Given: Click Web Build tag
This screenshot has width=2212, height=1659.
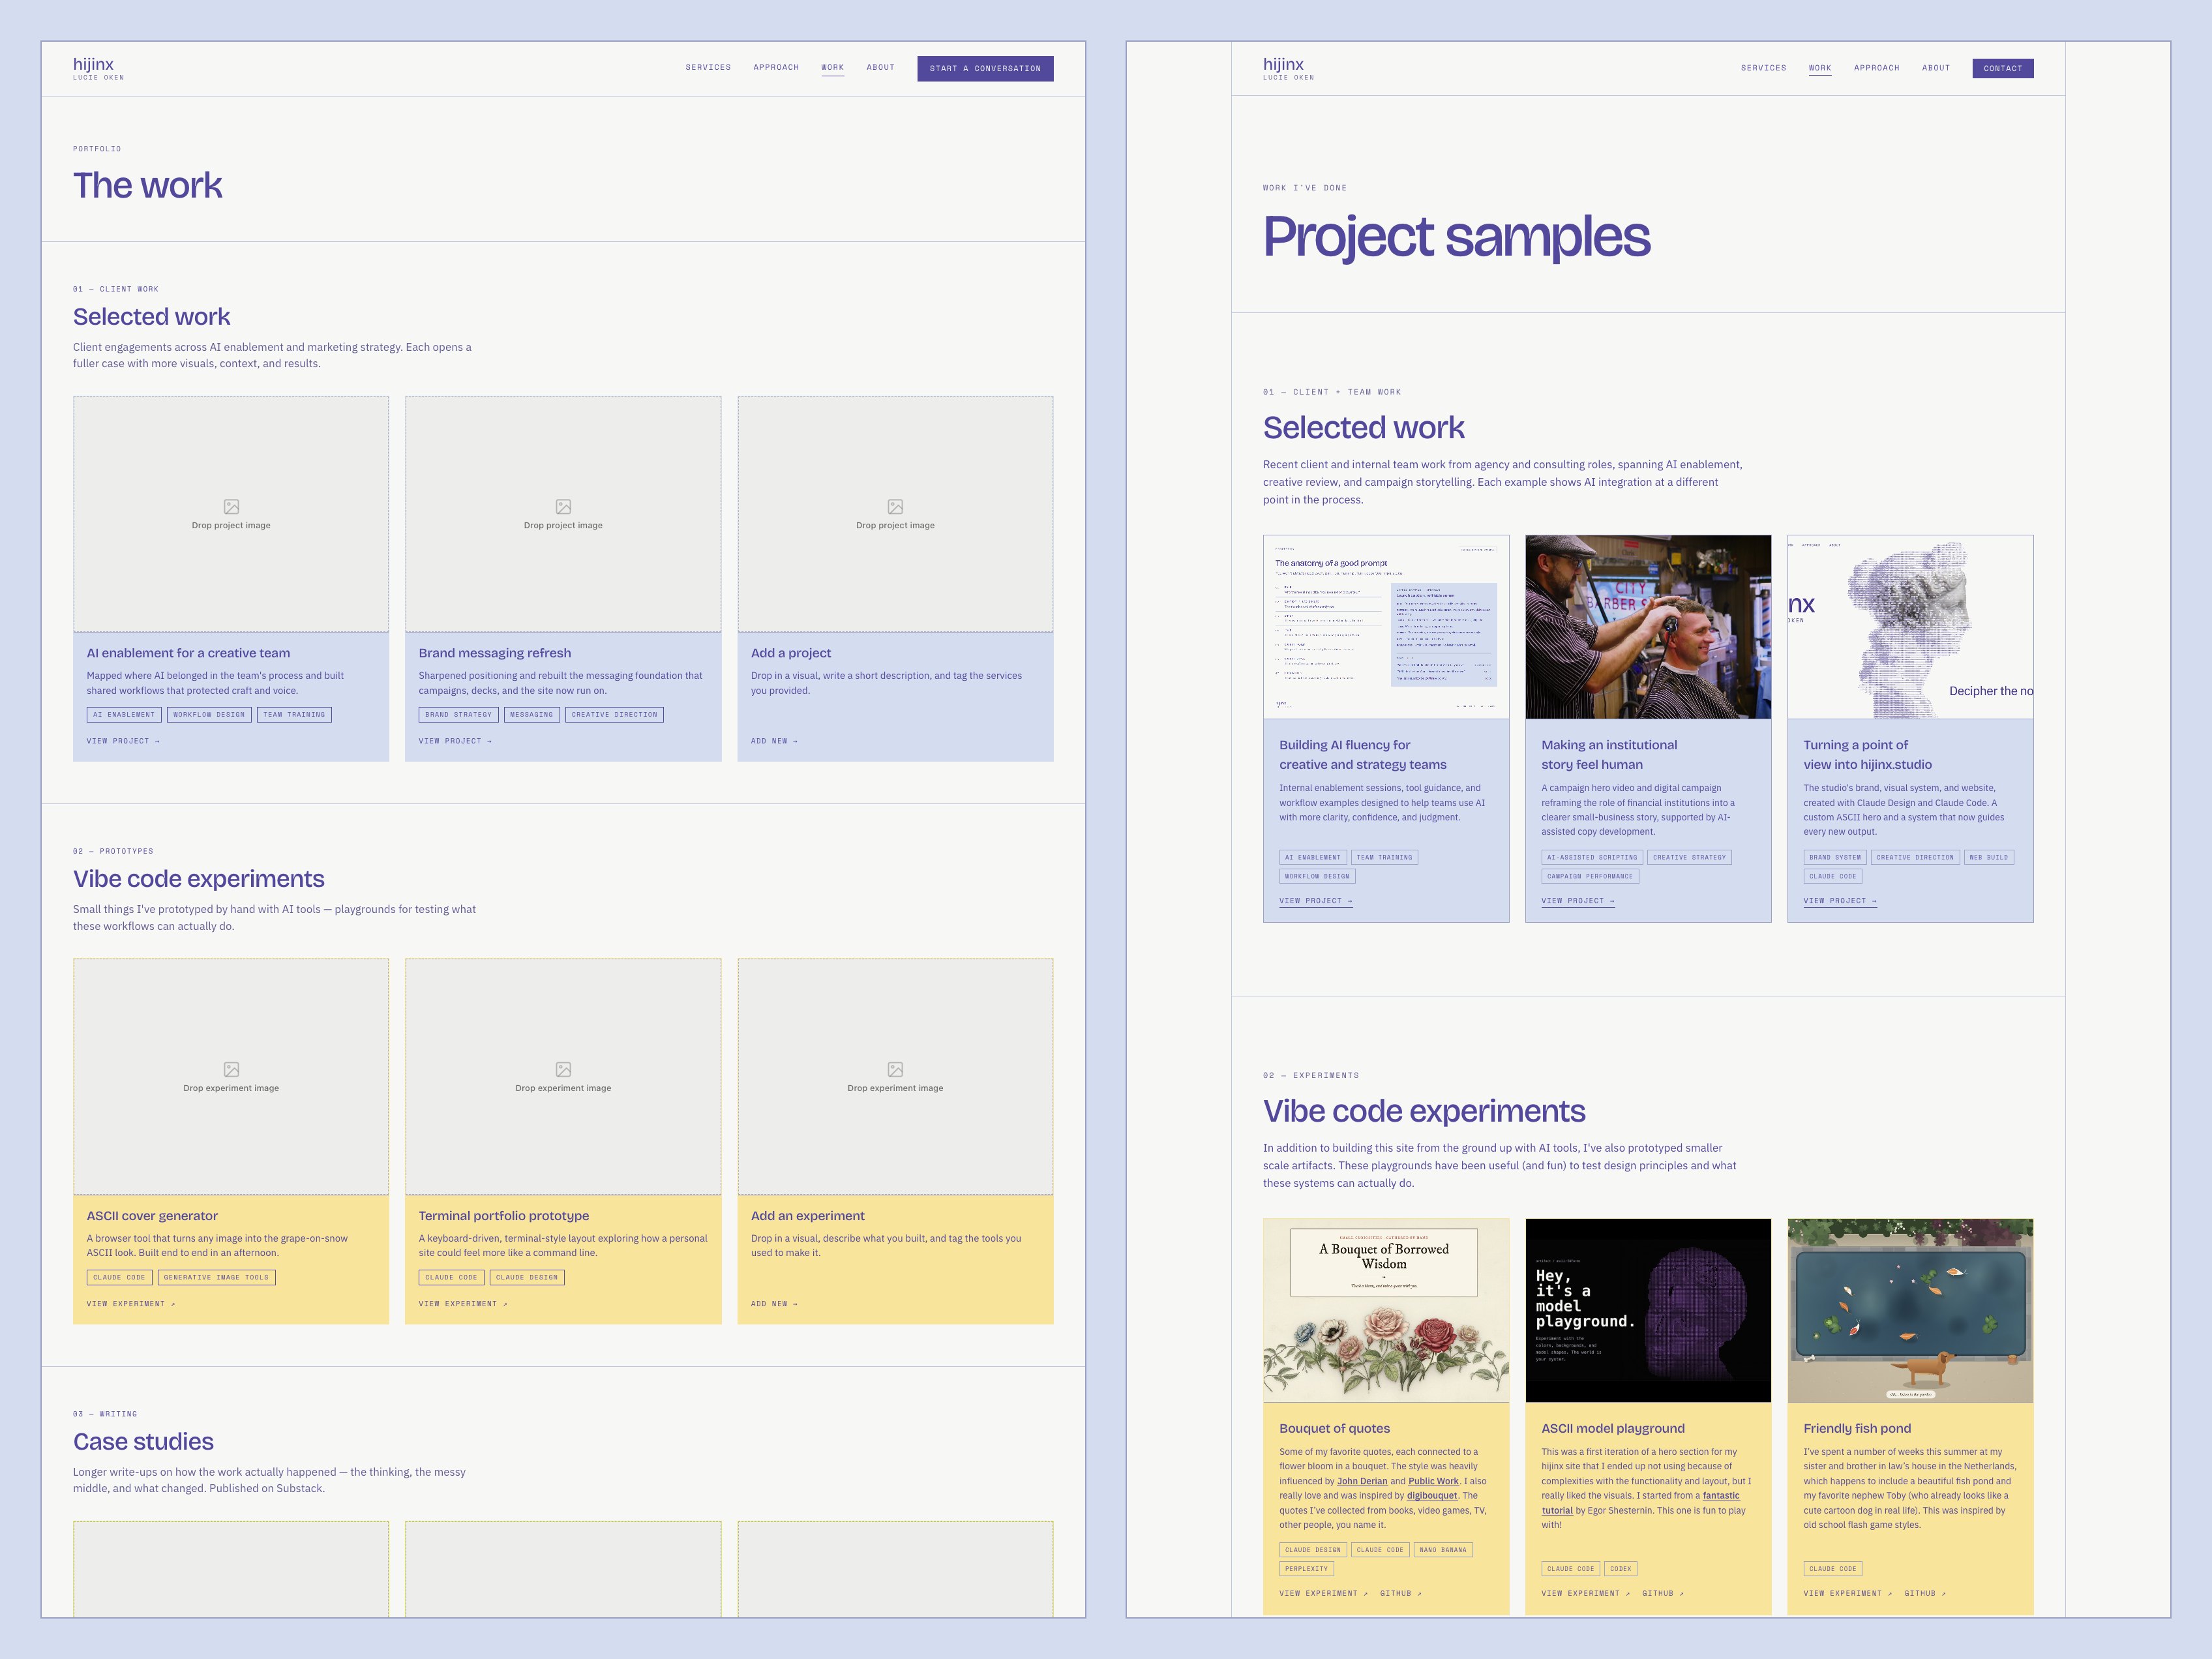Looking at the screenshot, I should pyautogui.click(x=1988, y=857).
